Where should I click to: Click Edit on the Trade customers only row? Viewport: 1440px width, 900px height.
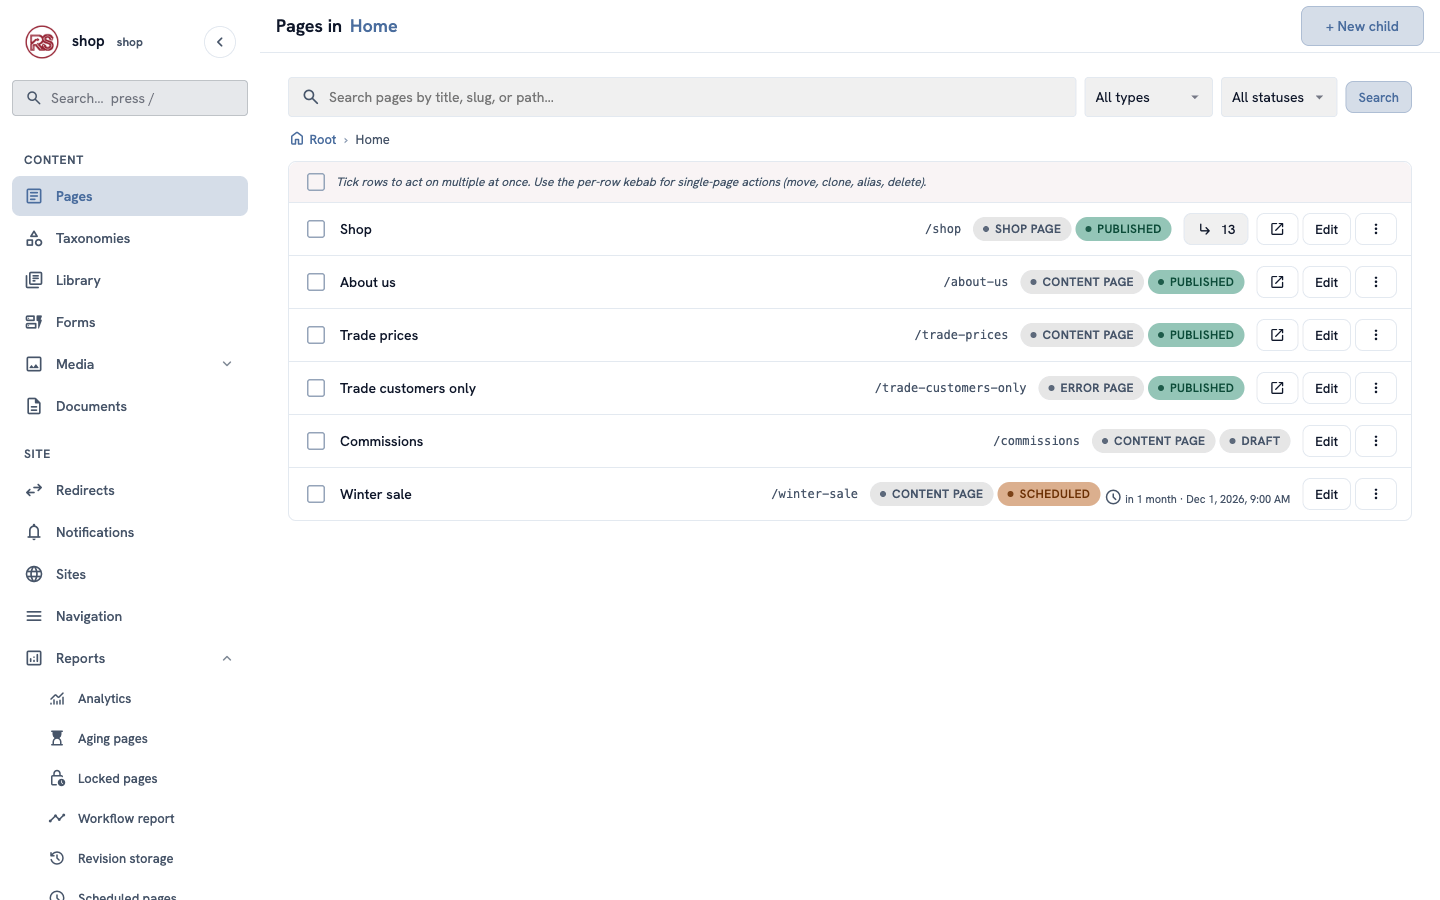point(1326,388)
